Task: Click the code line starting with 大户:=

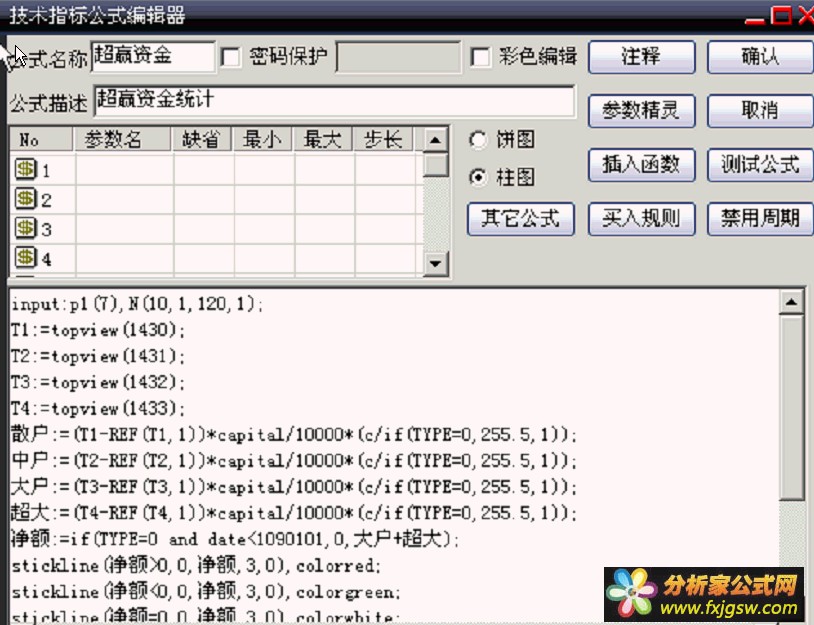Action: click(294, 487)
